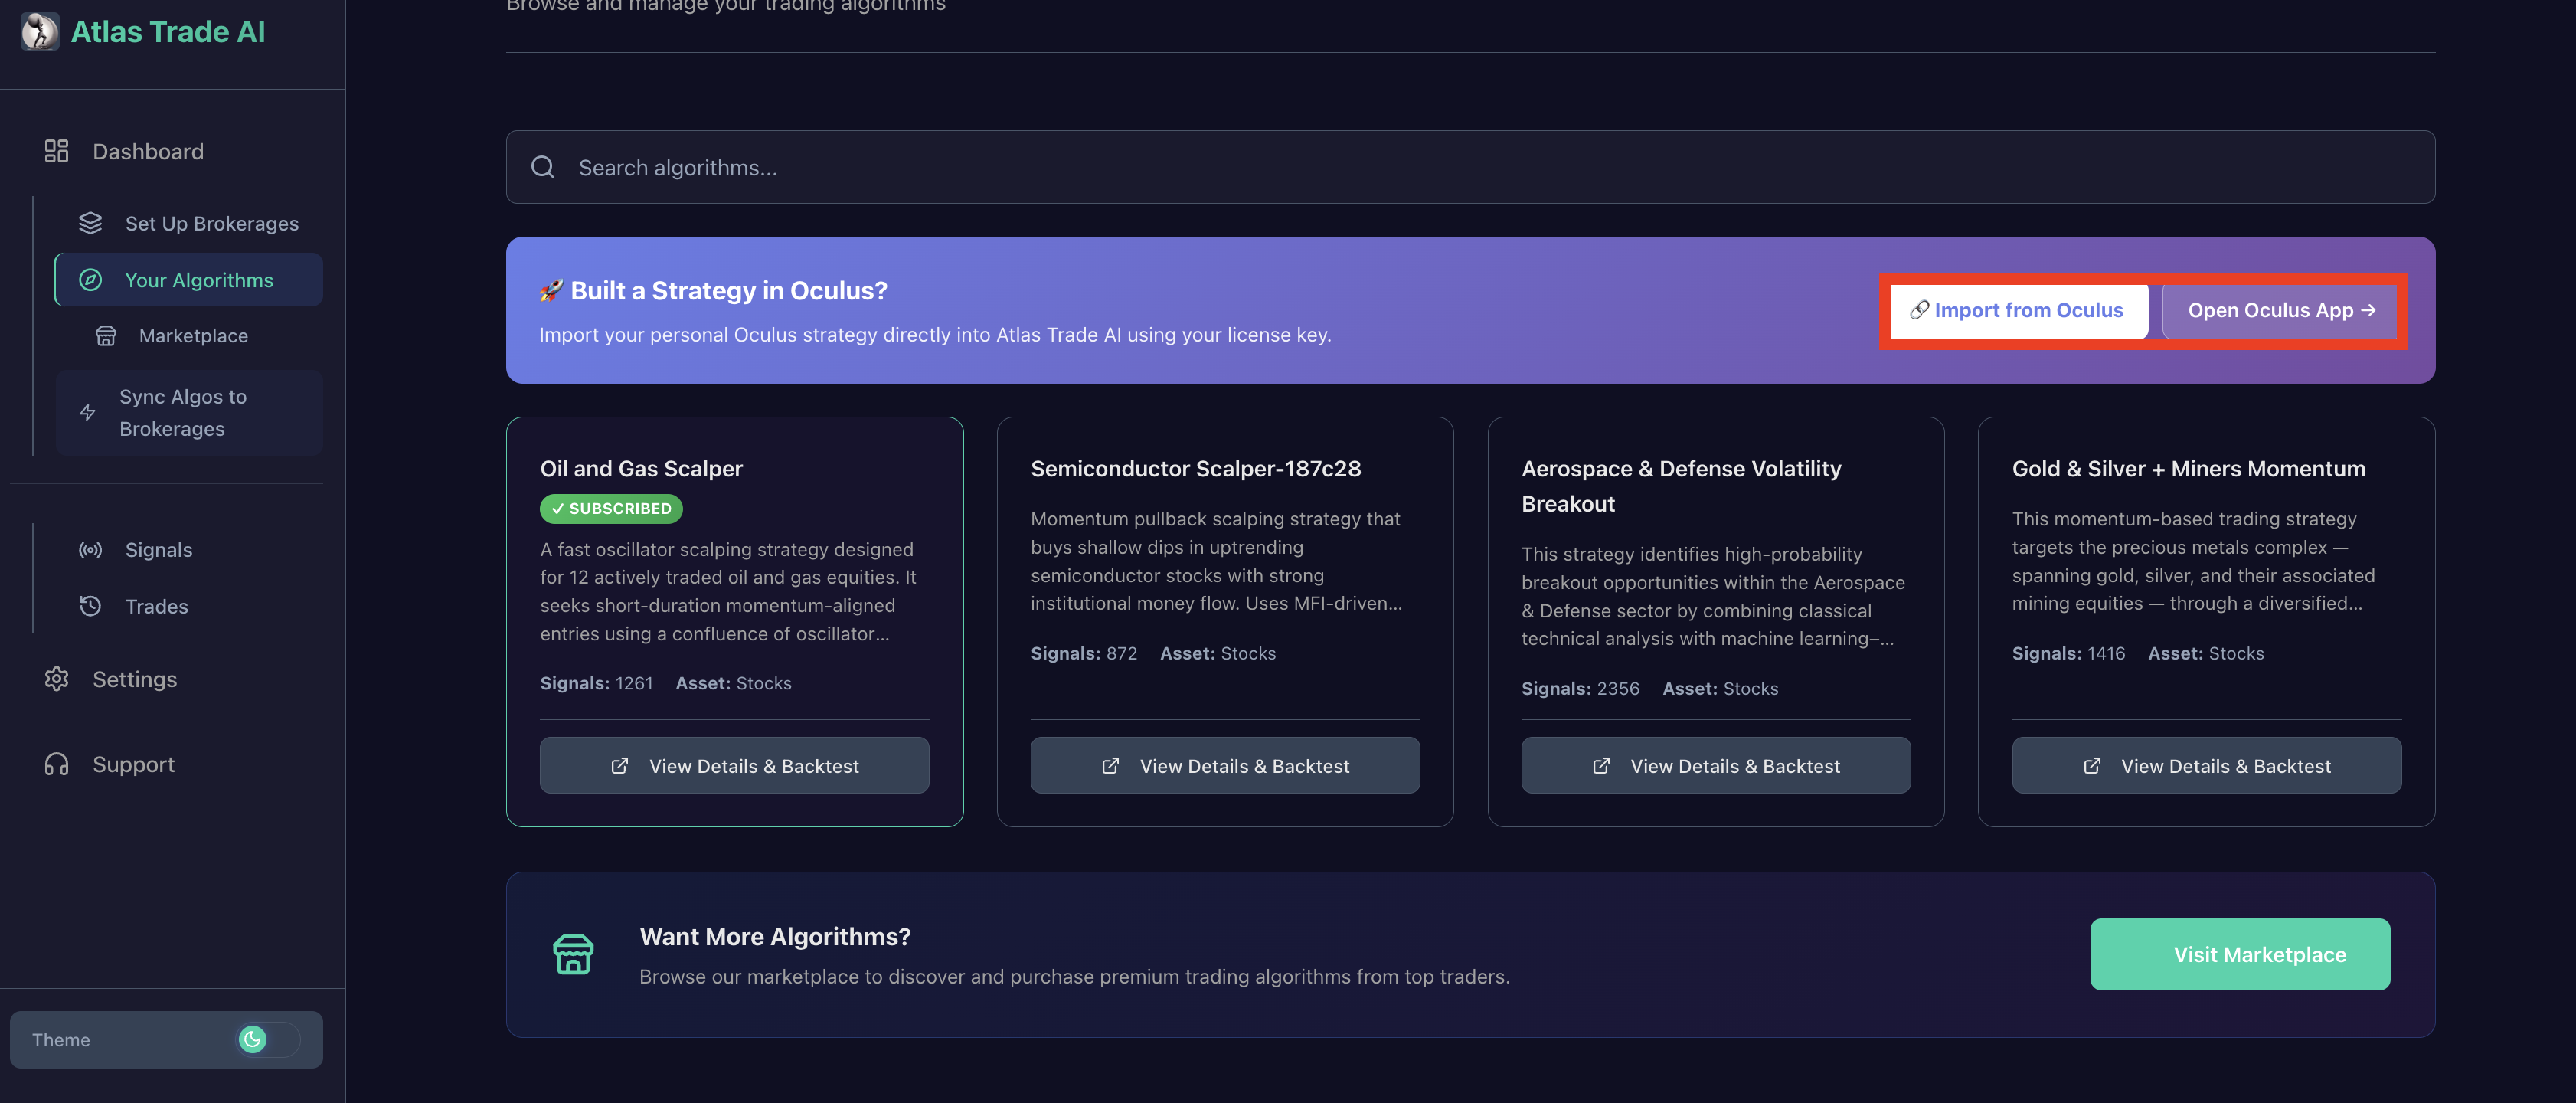Click the rocket emoji in Oculus banner
Image resolution: width=2576 pixels, height=1103 pixels.
pyautogui.click(x=551, y=290)
